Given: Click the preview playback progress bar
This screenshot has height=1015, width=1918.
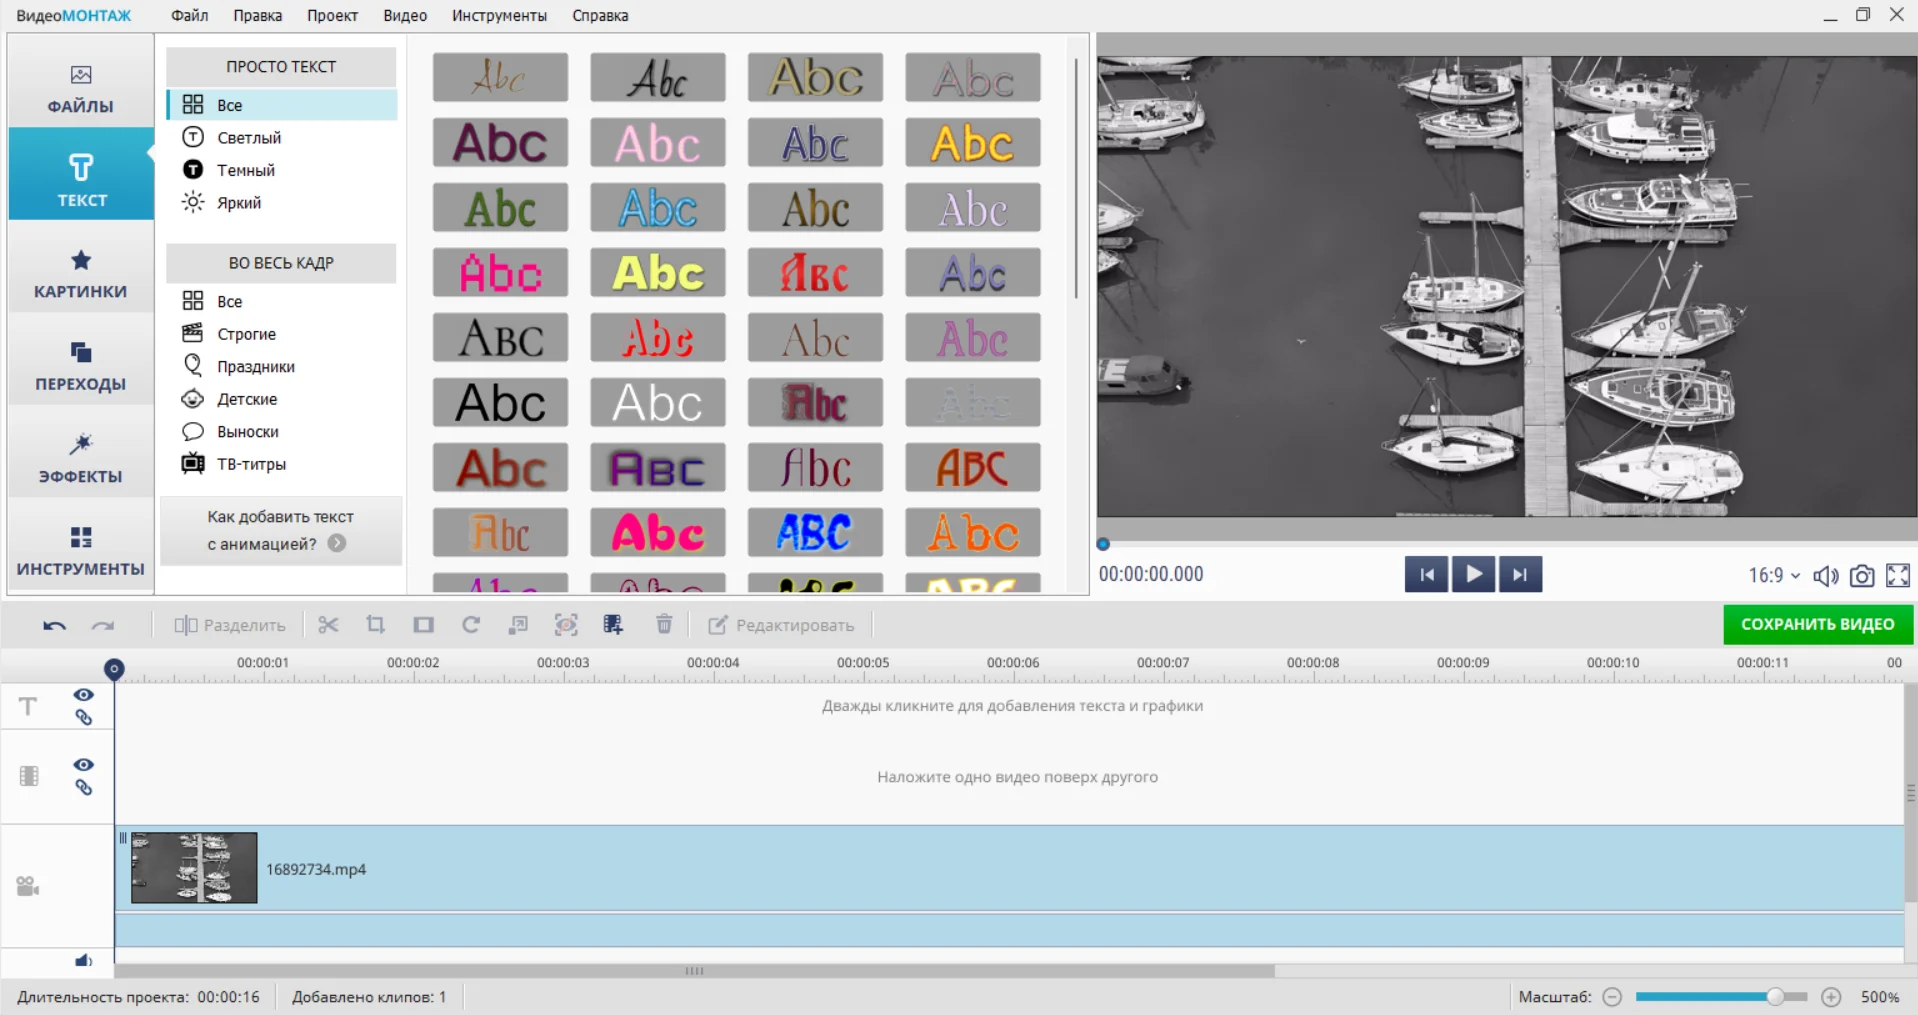Looking at the screenshot, I should point(1507,544).
